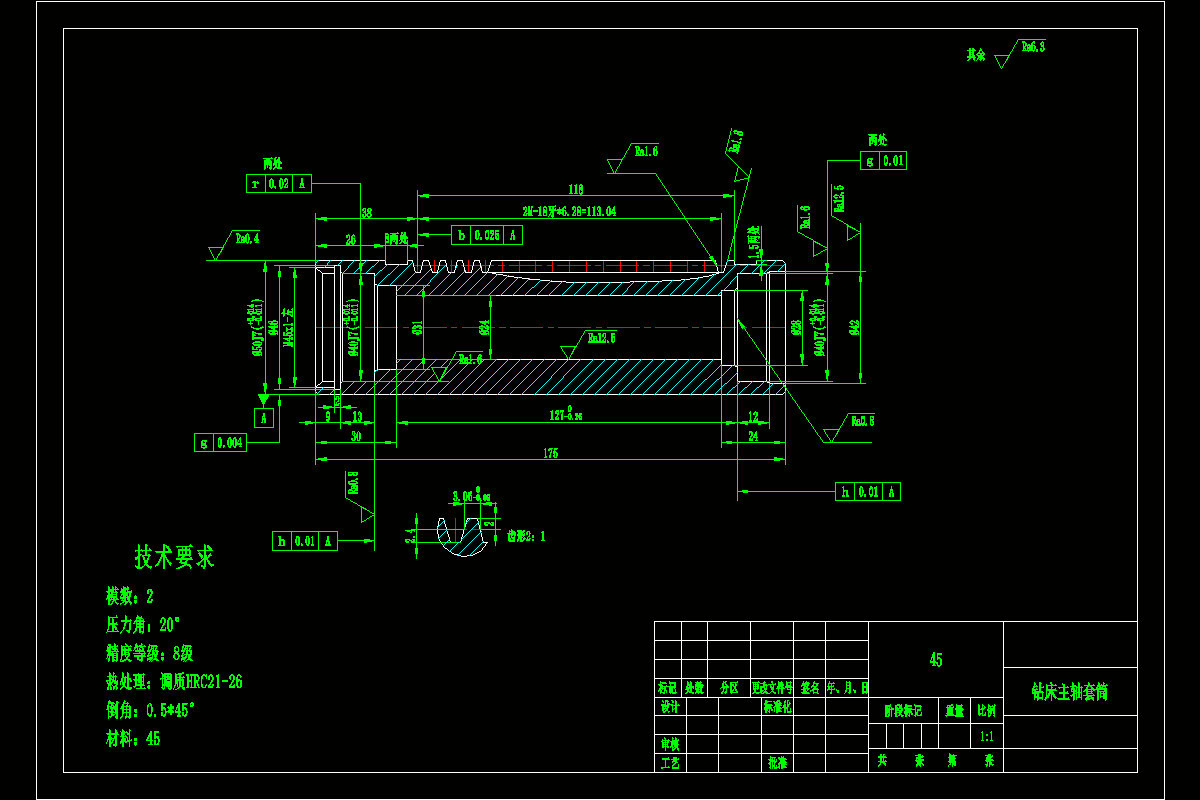
Task: Select the Ra6.3 roughness value
Action: 1033,46
